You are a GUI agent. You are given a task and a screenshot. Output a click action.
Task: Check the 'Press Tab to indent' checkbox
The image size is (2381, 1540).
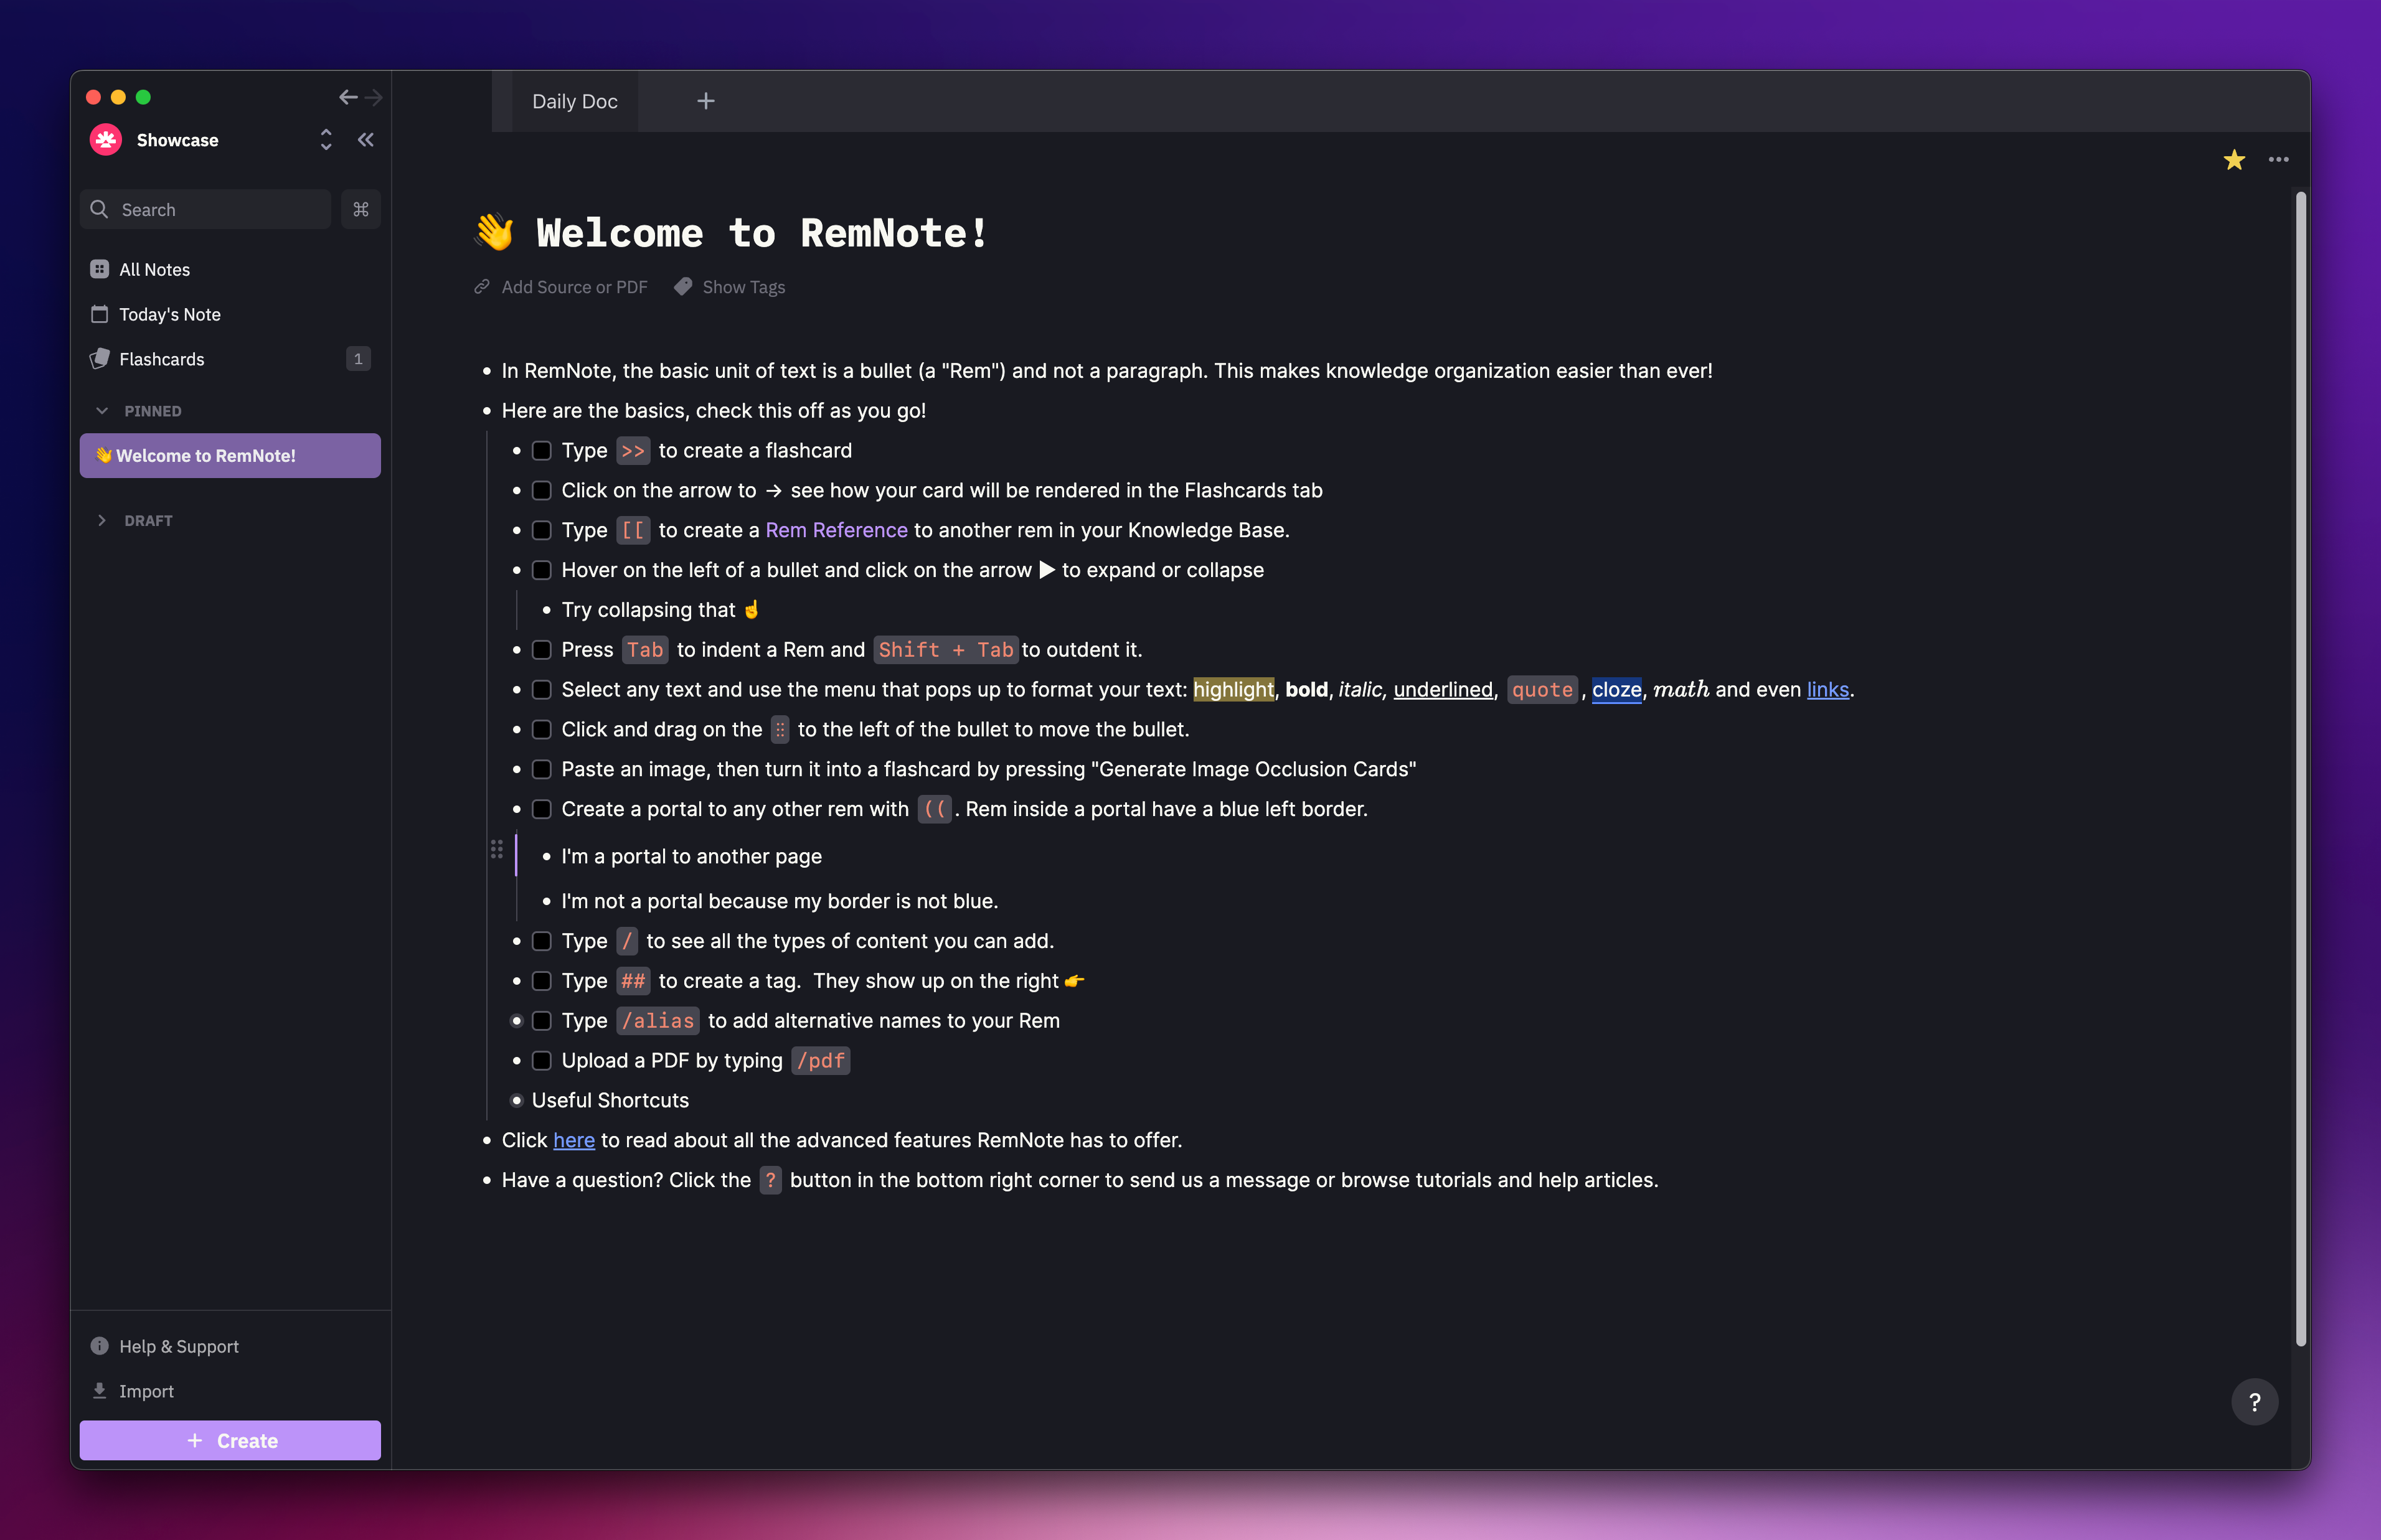pos(542,650)
